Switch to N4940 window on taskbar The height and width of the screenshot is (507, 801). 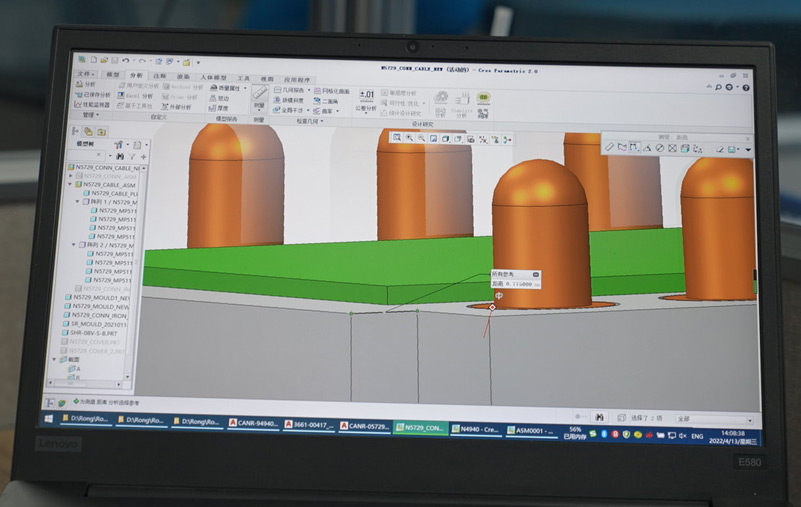coord(476,427)
